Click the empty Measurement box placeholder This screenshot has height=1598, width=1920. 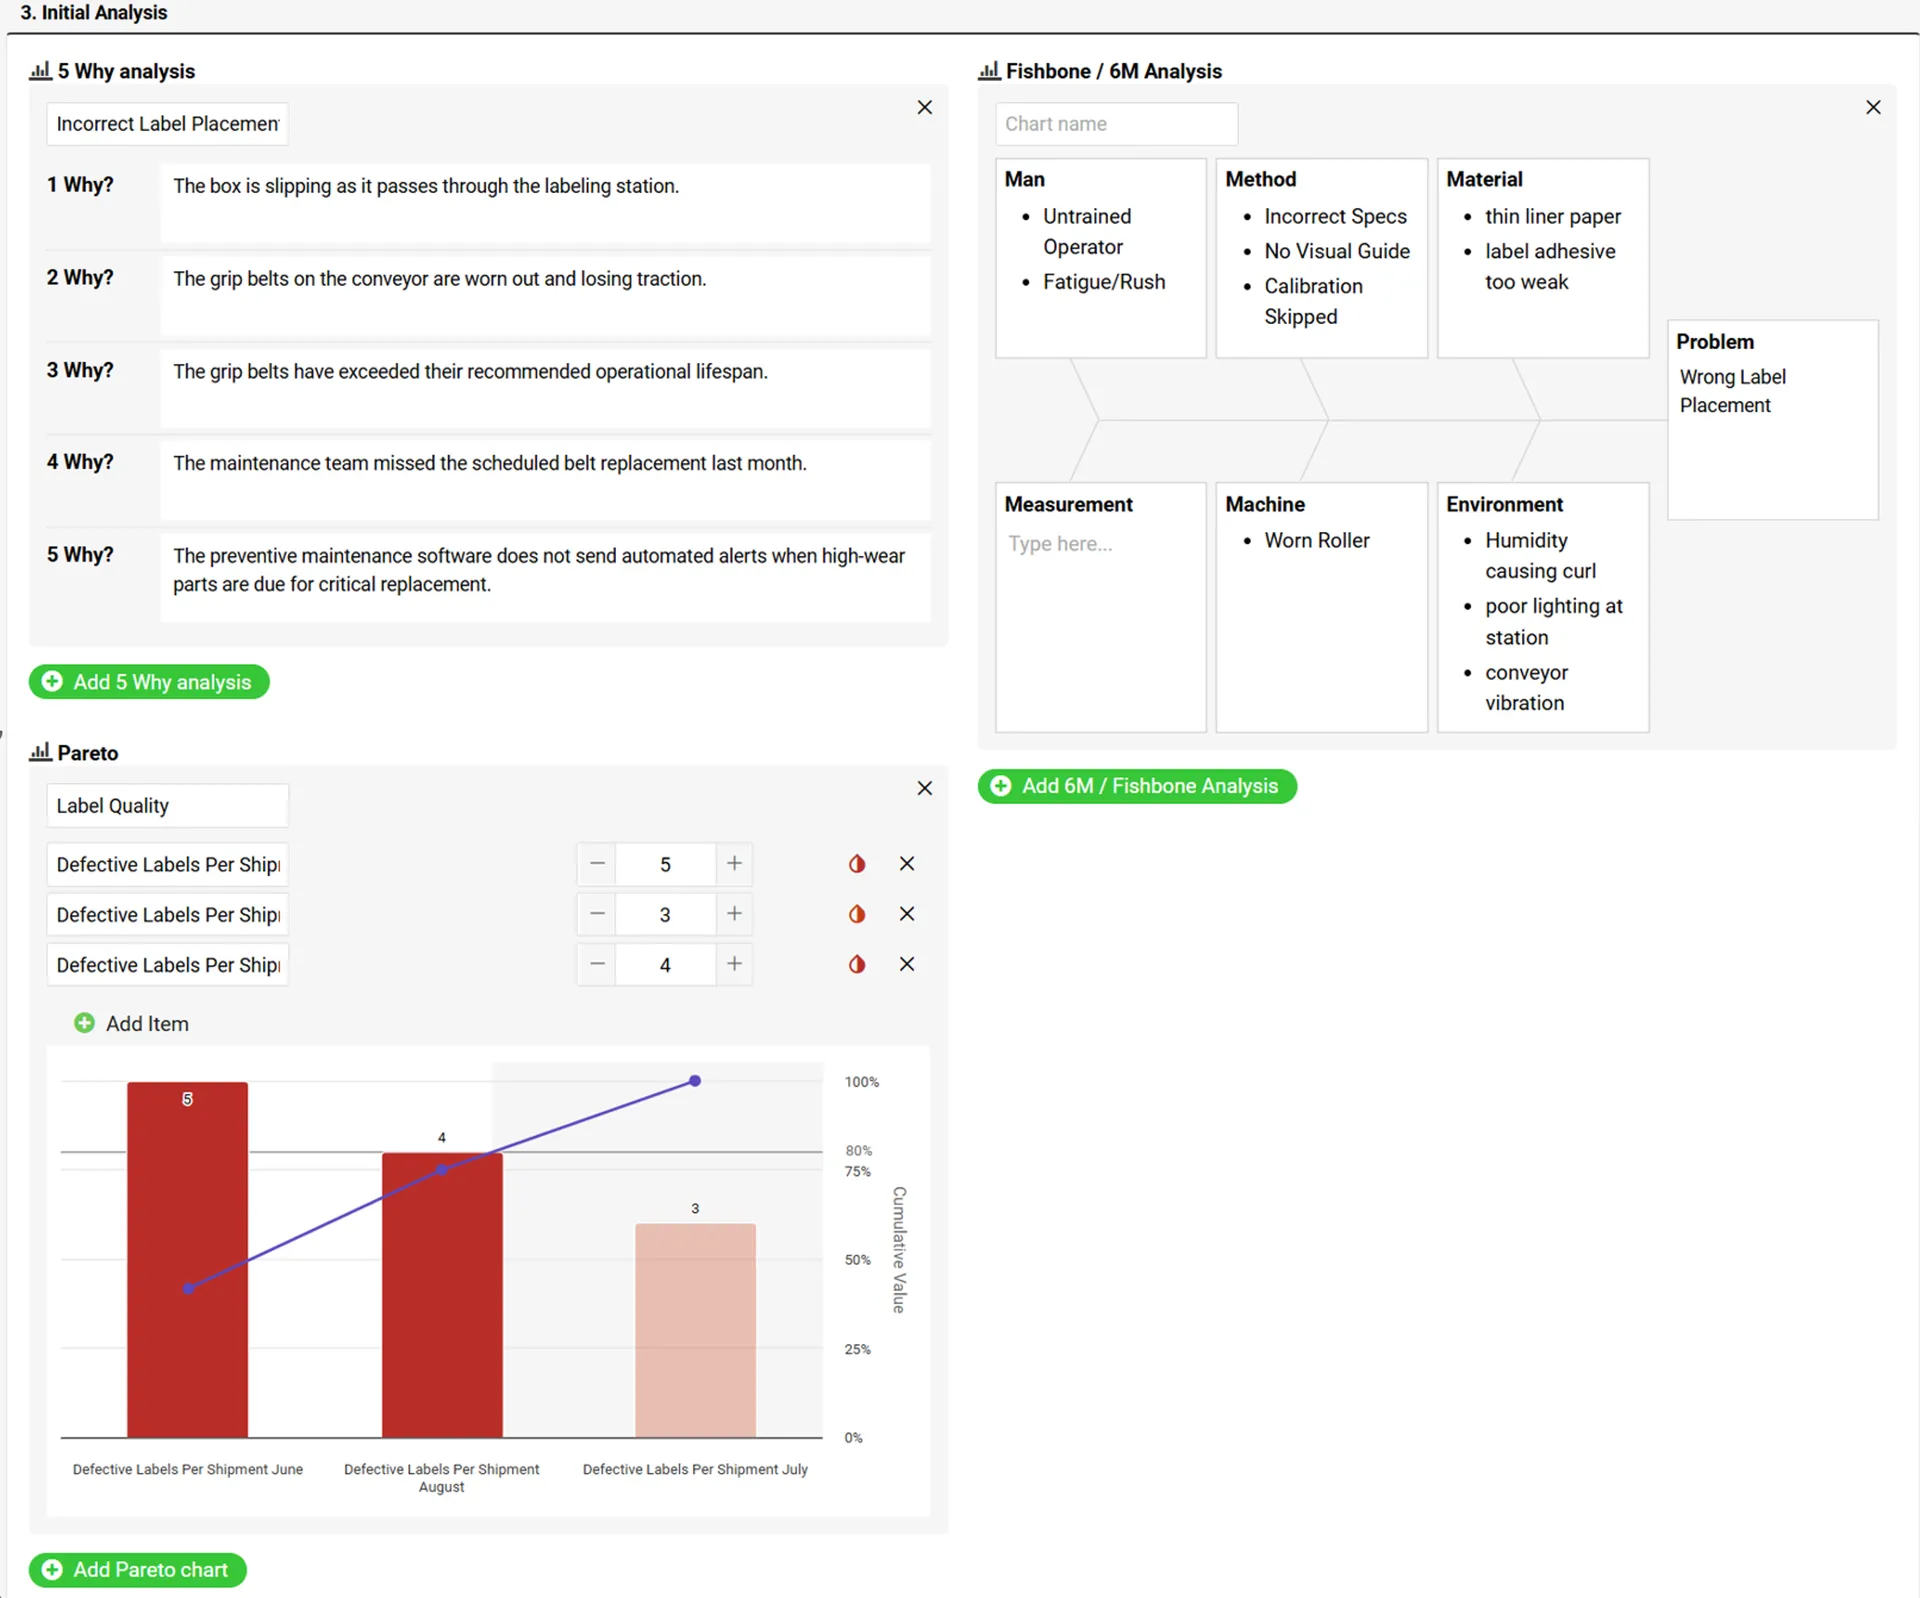pos(1060,544)
